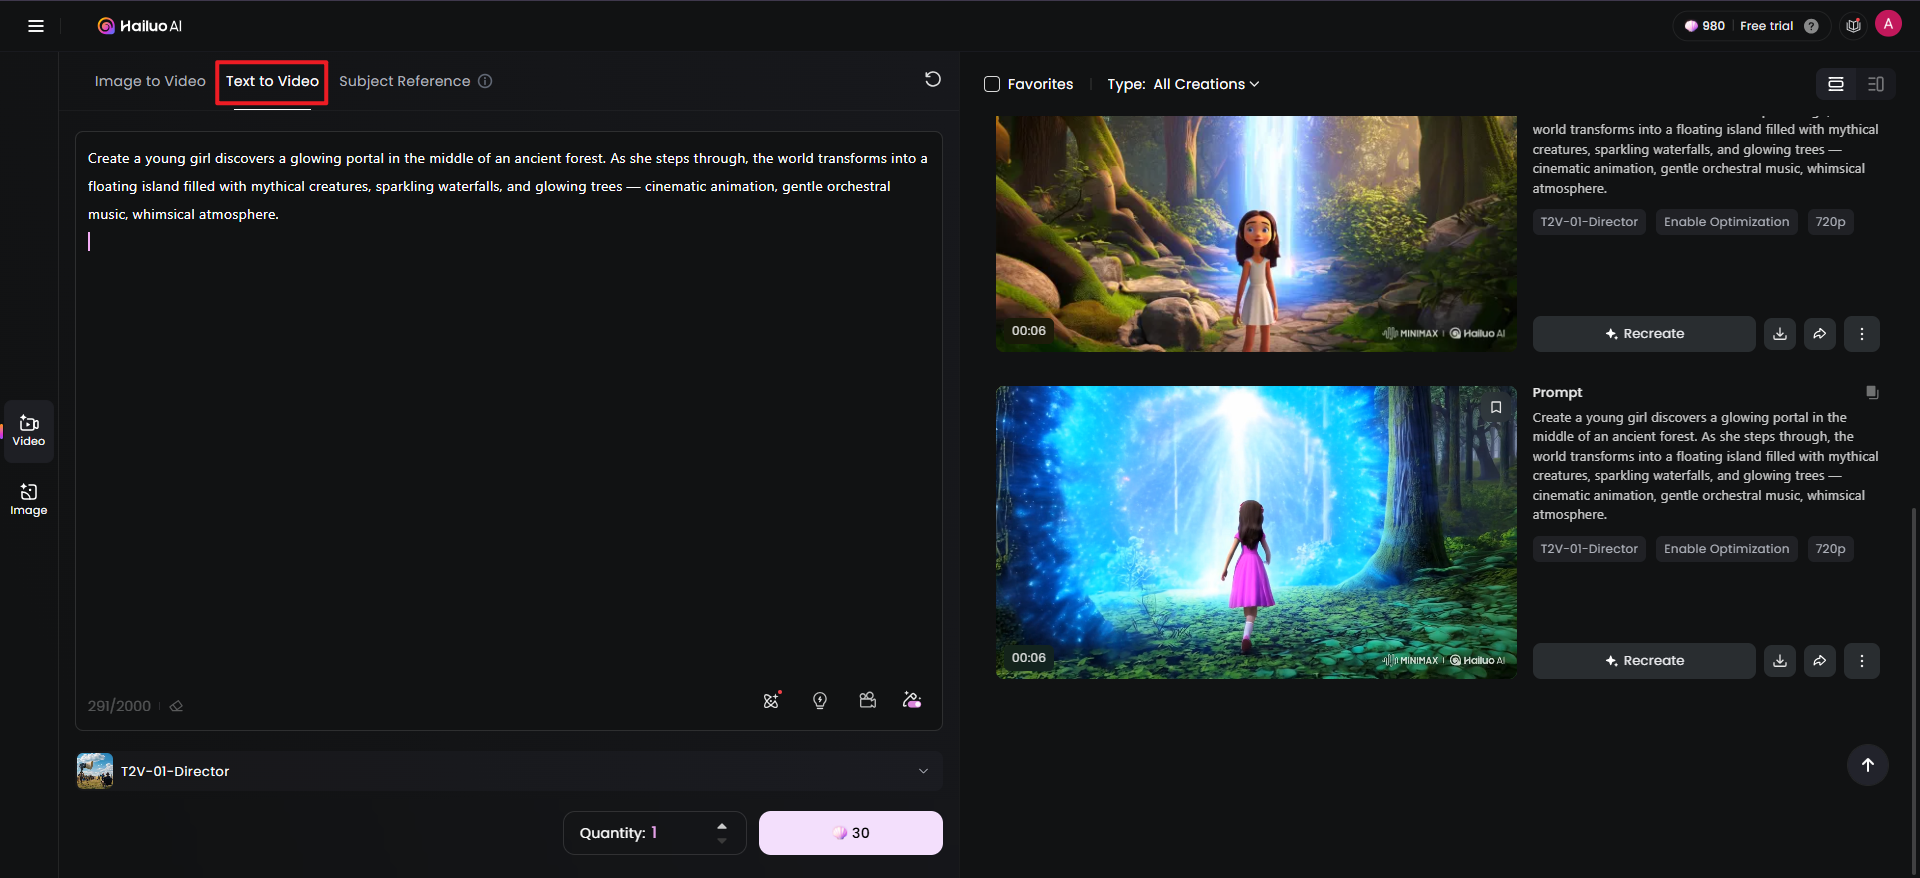Open the T2V-01-Director model dropdown
Image resolution: width=1920 pixels, height=878 pixels.
[509, 771]
